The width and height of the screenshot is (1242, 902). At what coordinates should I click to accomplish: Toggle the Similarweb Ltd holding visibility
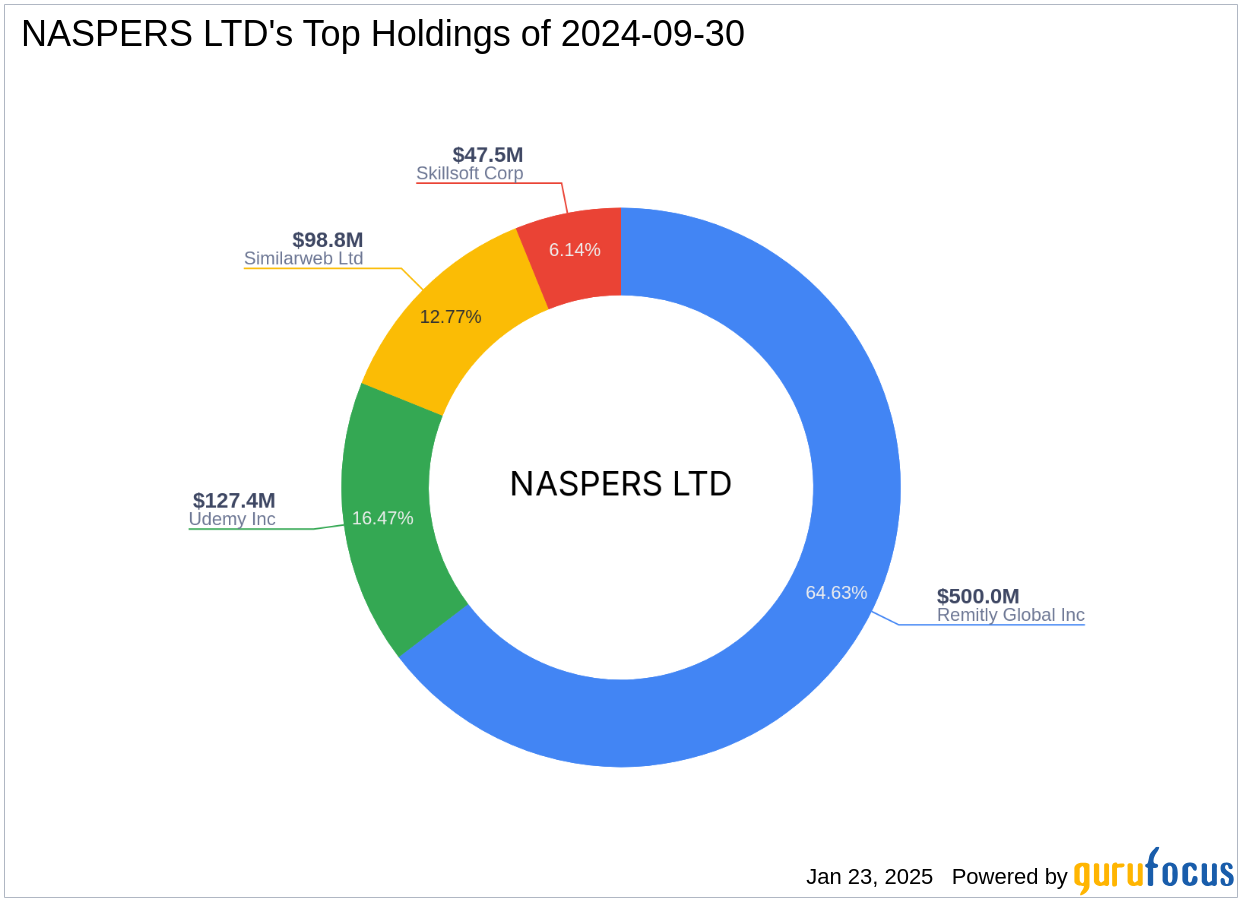click(x=304, y=258)
